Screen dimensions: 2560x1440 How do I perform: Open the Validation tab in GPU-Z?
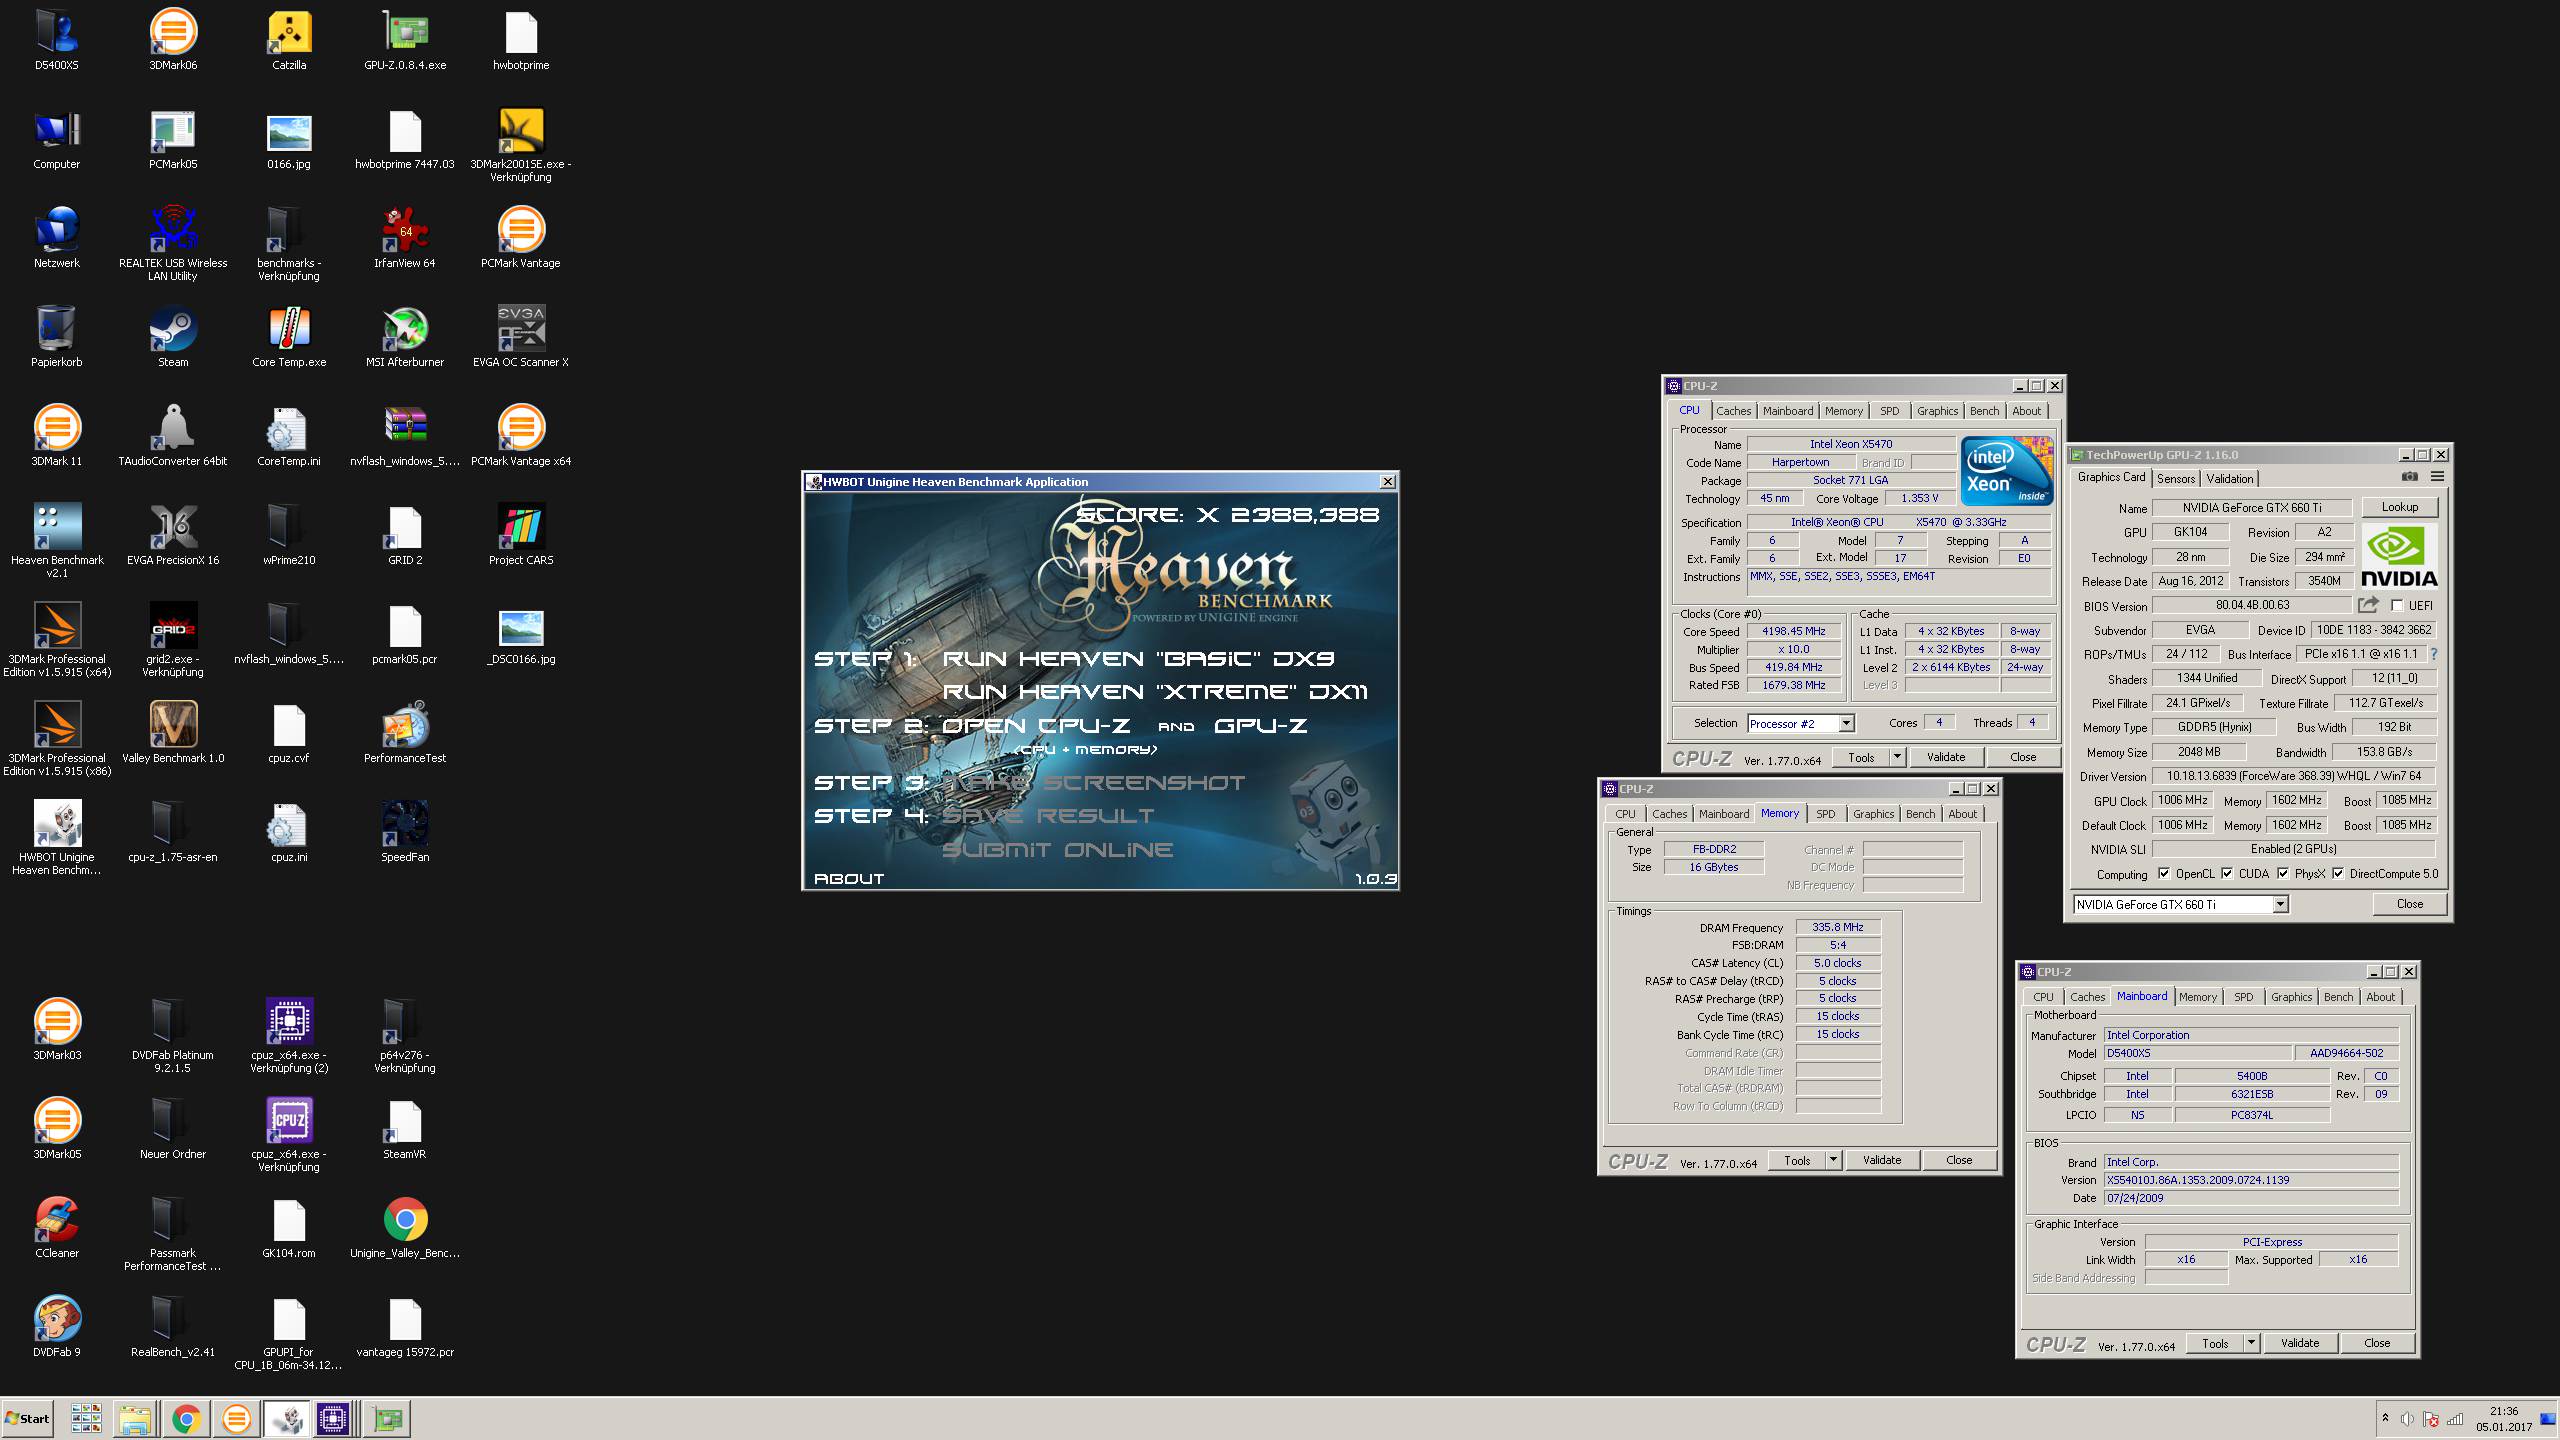(x=2230, y=479)
